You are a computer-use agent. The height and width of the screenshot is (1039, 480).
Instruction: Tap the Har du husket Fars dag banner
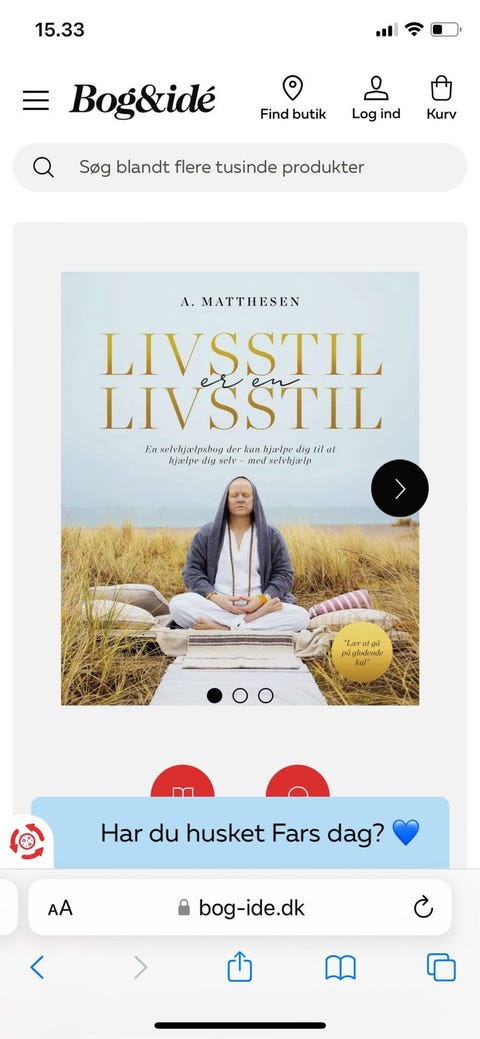240,832
